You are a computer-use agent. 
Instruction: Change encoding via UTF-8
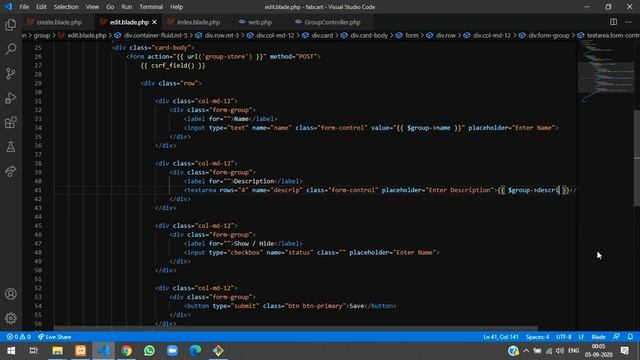564,337
